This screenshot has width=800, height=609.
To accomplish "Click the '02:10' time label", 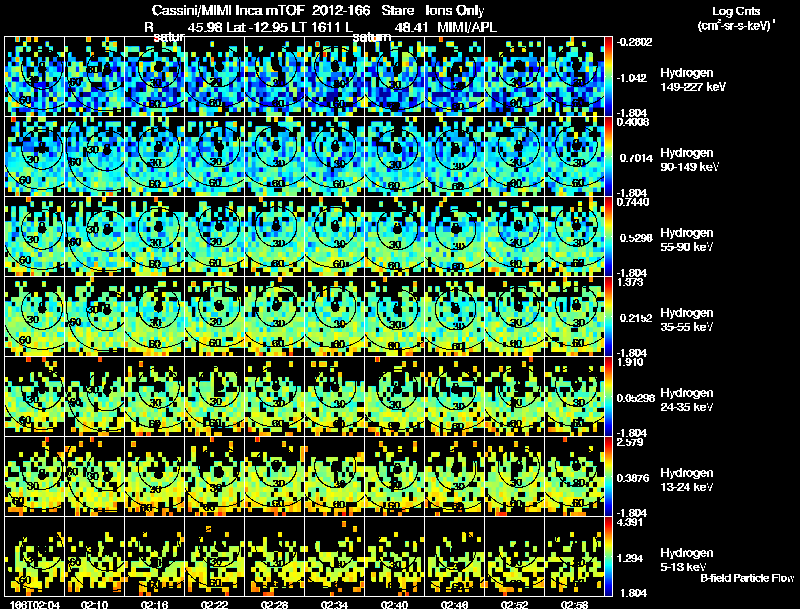I will coord(94,604).
